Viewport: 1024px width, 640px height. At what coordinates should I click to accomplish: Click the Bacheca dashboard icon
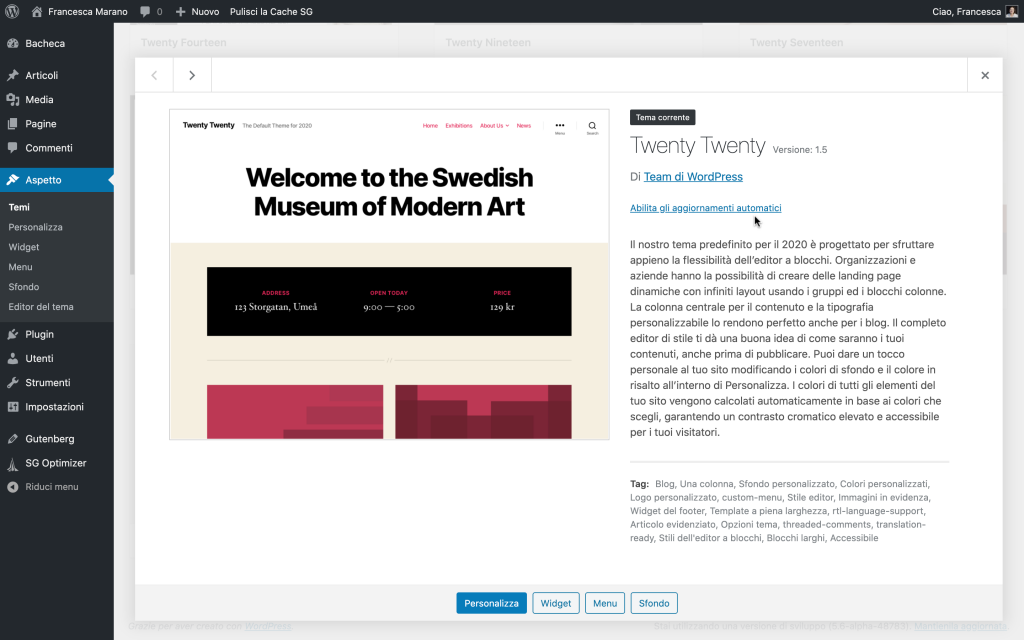point(12,43)
